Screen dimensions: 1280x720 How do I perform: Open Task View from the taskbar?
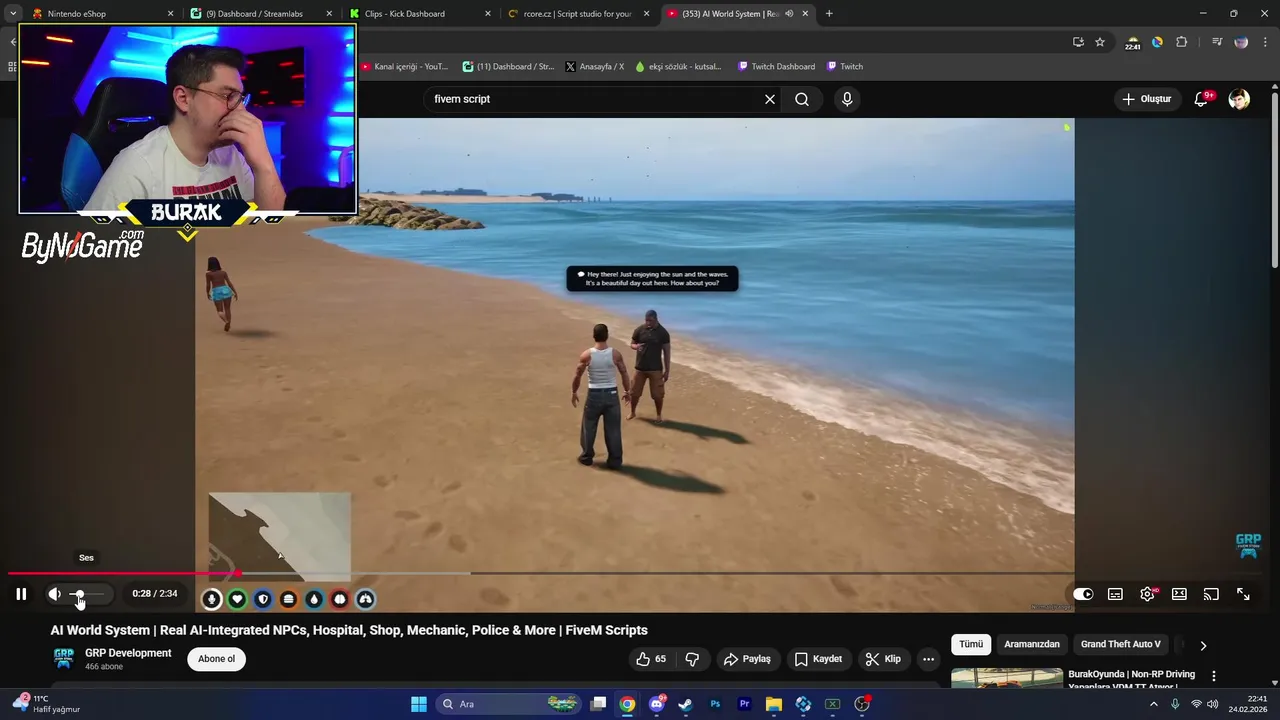598,704
